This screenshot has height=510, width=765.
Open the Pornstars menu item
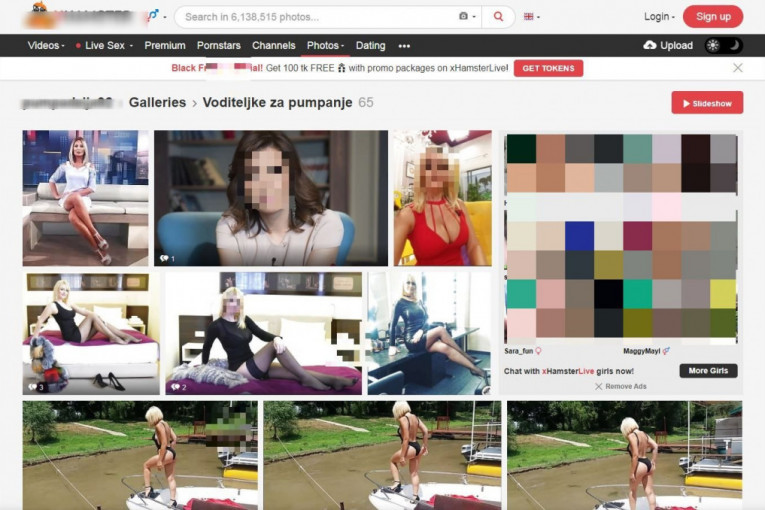pyautogui.click(x=218, y=46)
